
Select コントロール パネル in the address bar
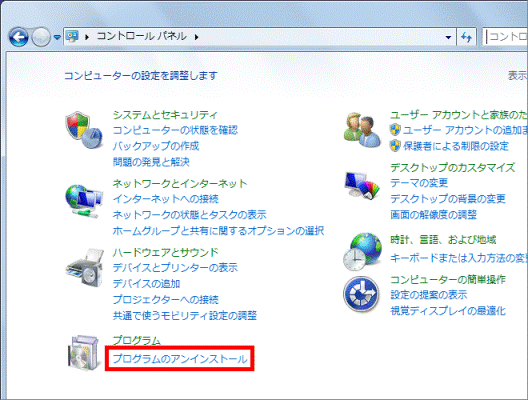coord(141,36)
